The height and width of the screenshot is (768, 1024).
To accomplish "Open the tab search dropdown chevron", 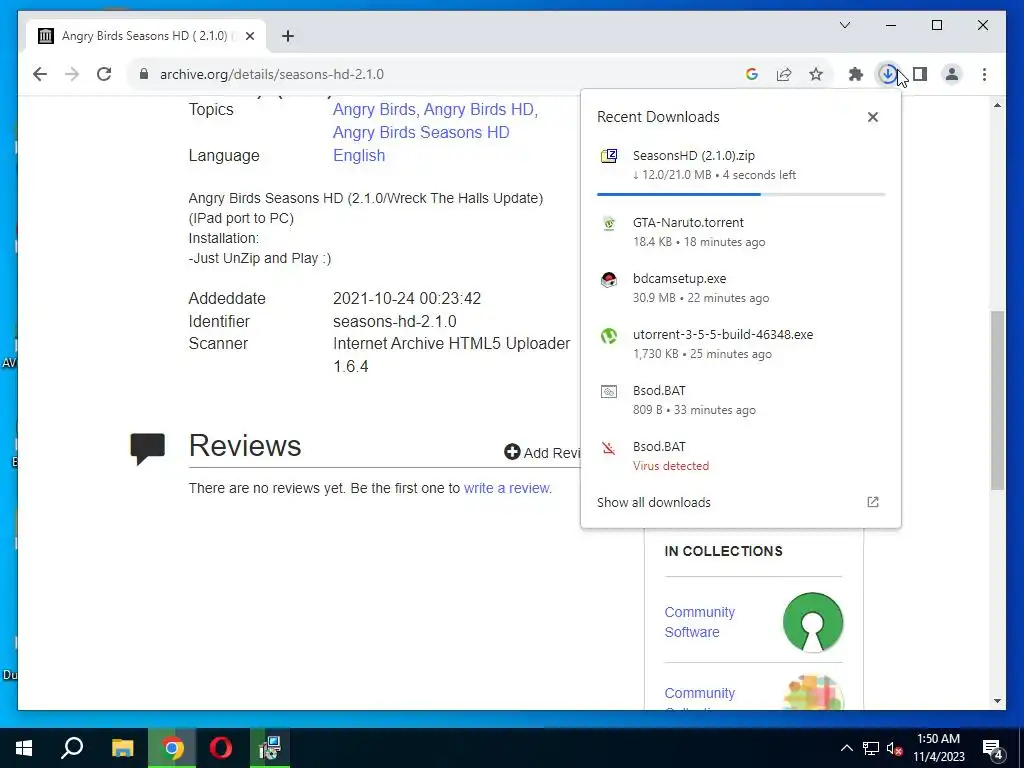I will click(844, 25).
